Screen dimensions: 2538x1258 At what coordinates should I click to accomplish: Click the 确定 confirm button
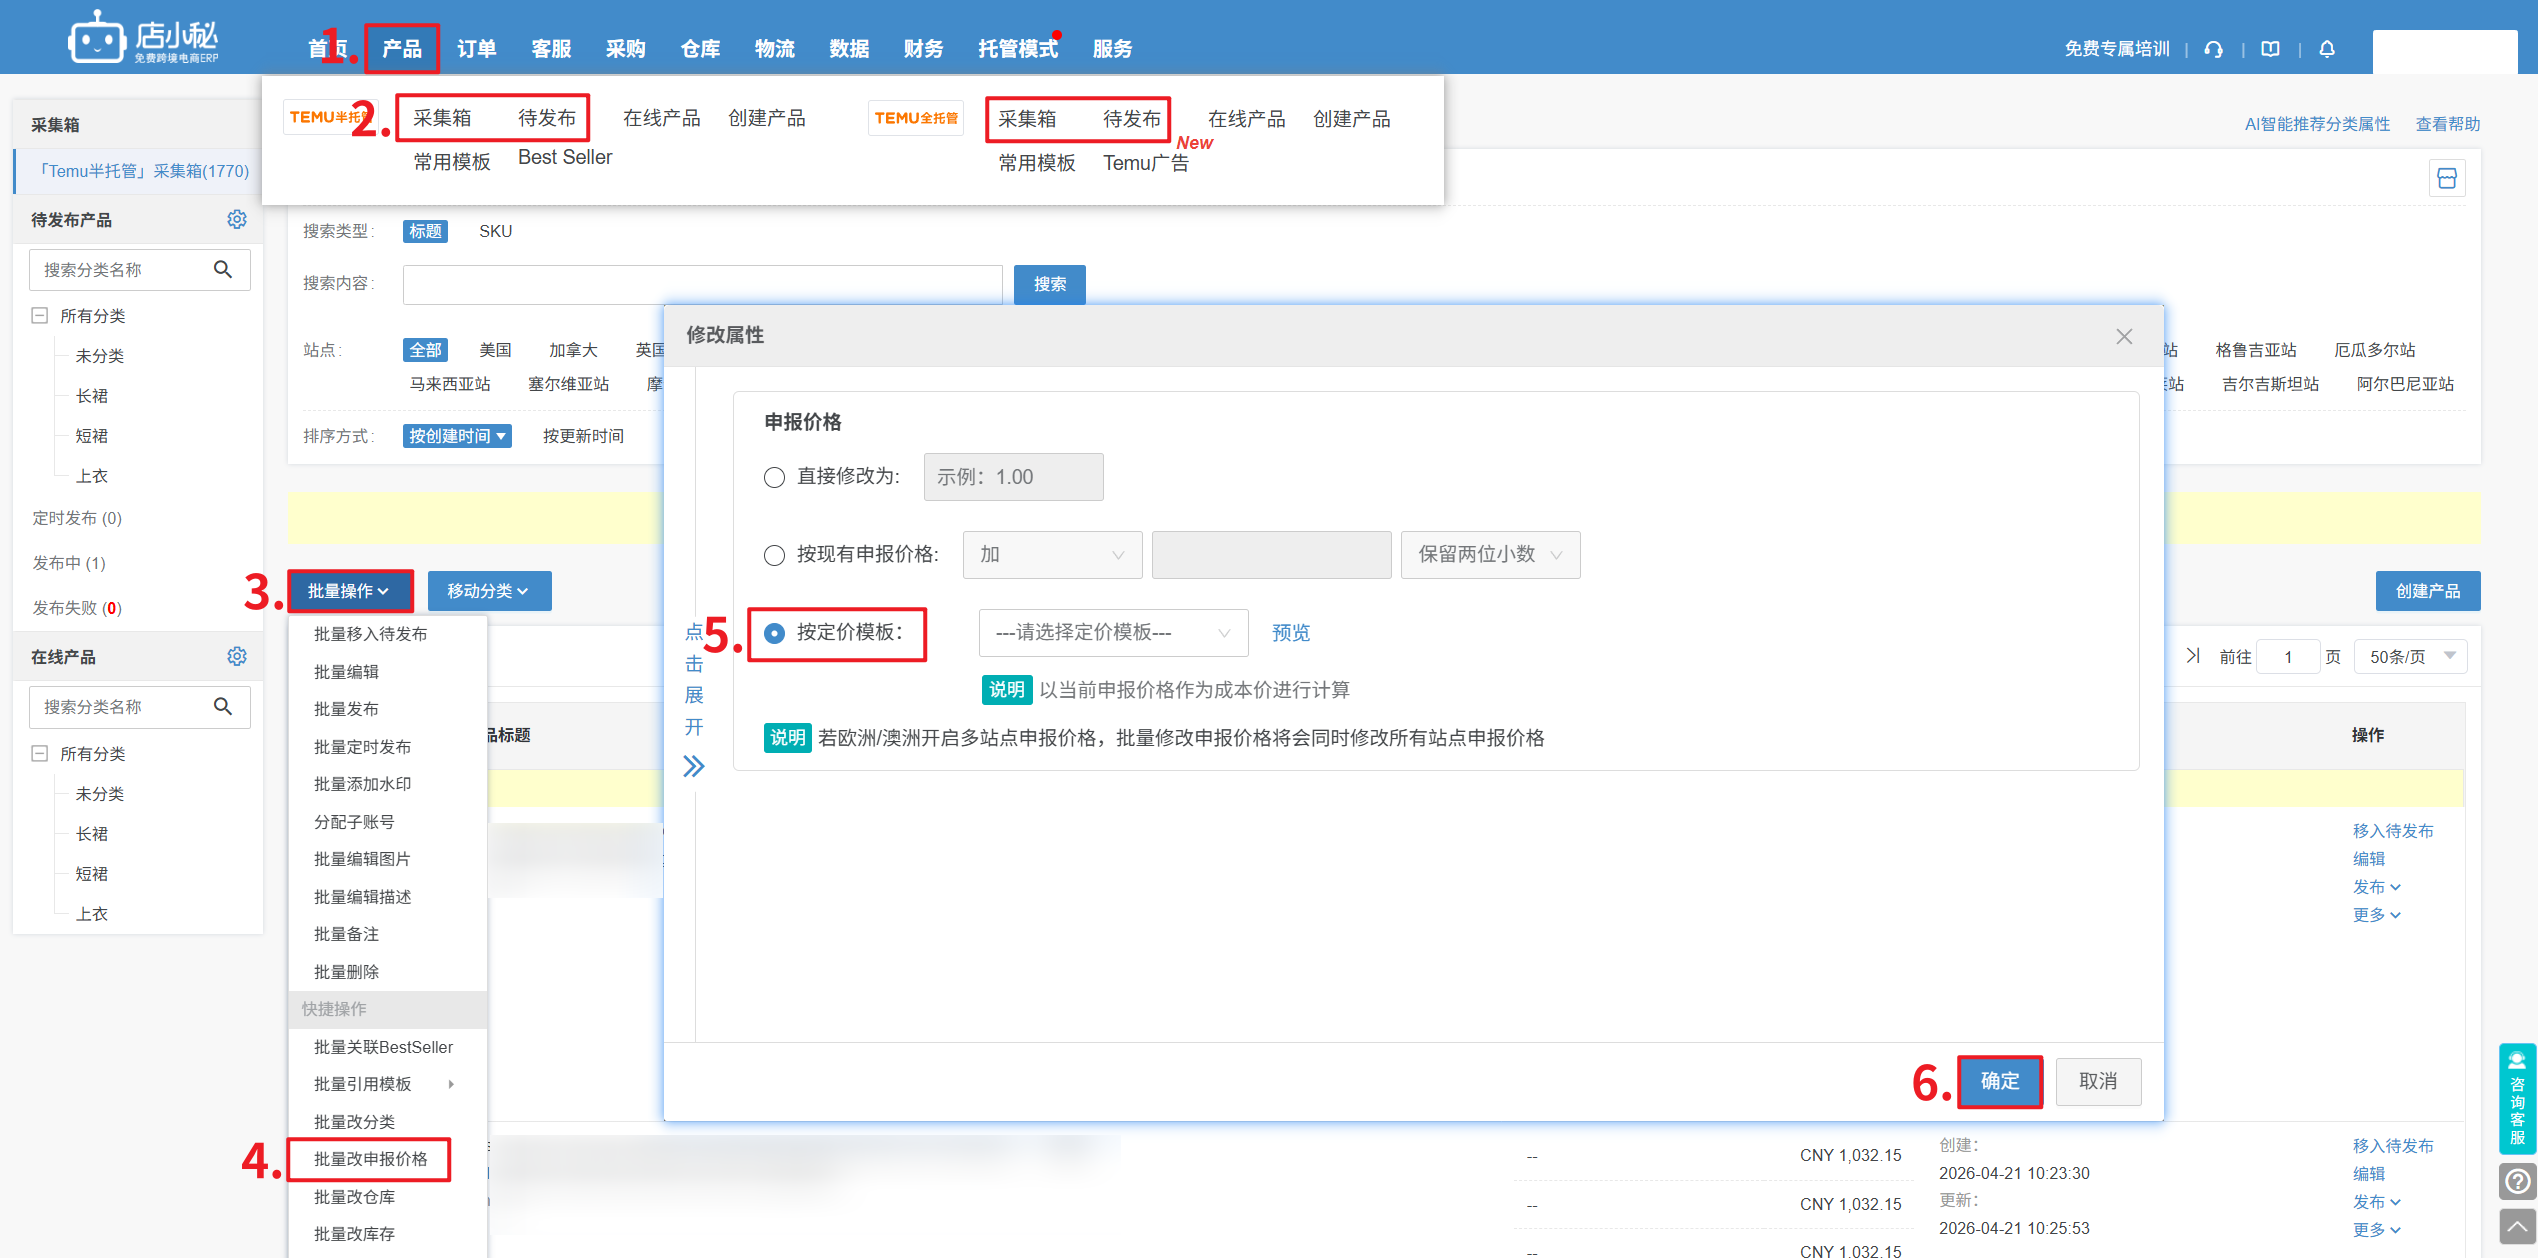[x=1999, y=1081]
